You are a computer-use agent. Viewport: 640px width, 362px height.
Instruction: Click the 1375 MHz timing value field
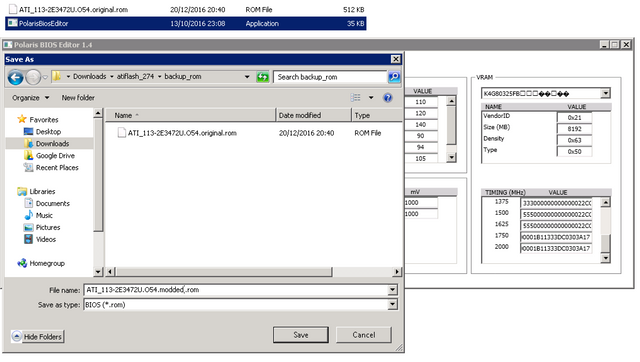click(x=556, y=203)
